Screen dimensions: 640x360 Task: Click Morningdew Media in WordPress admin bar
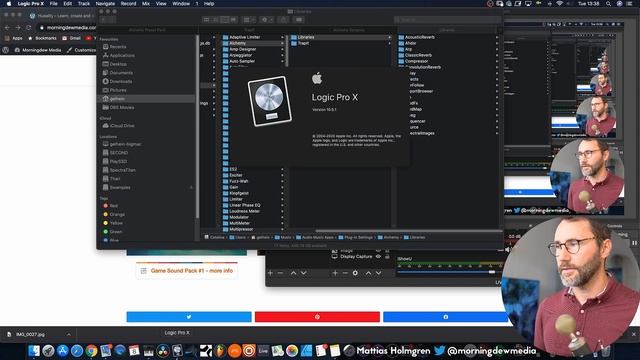tap(38, 50)
